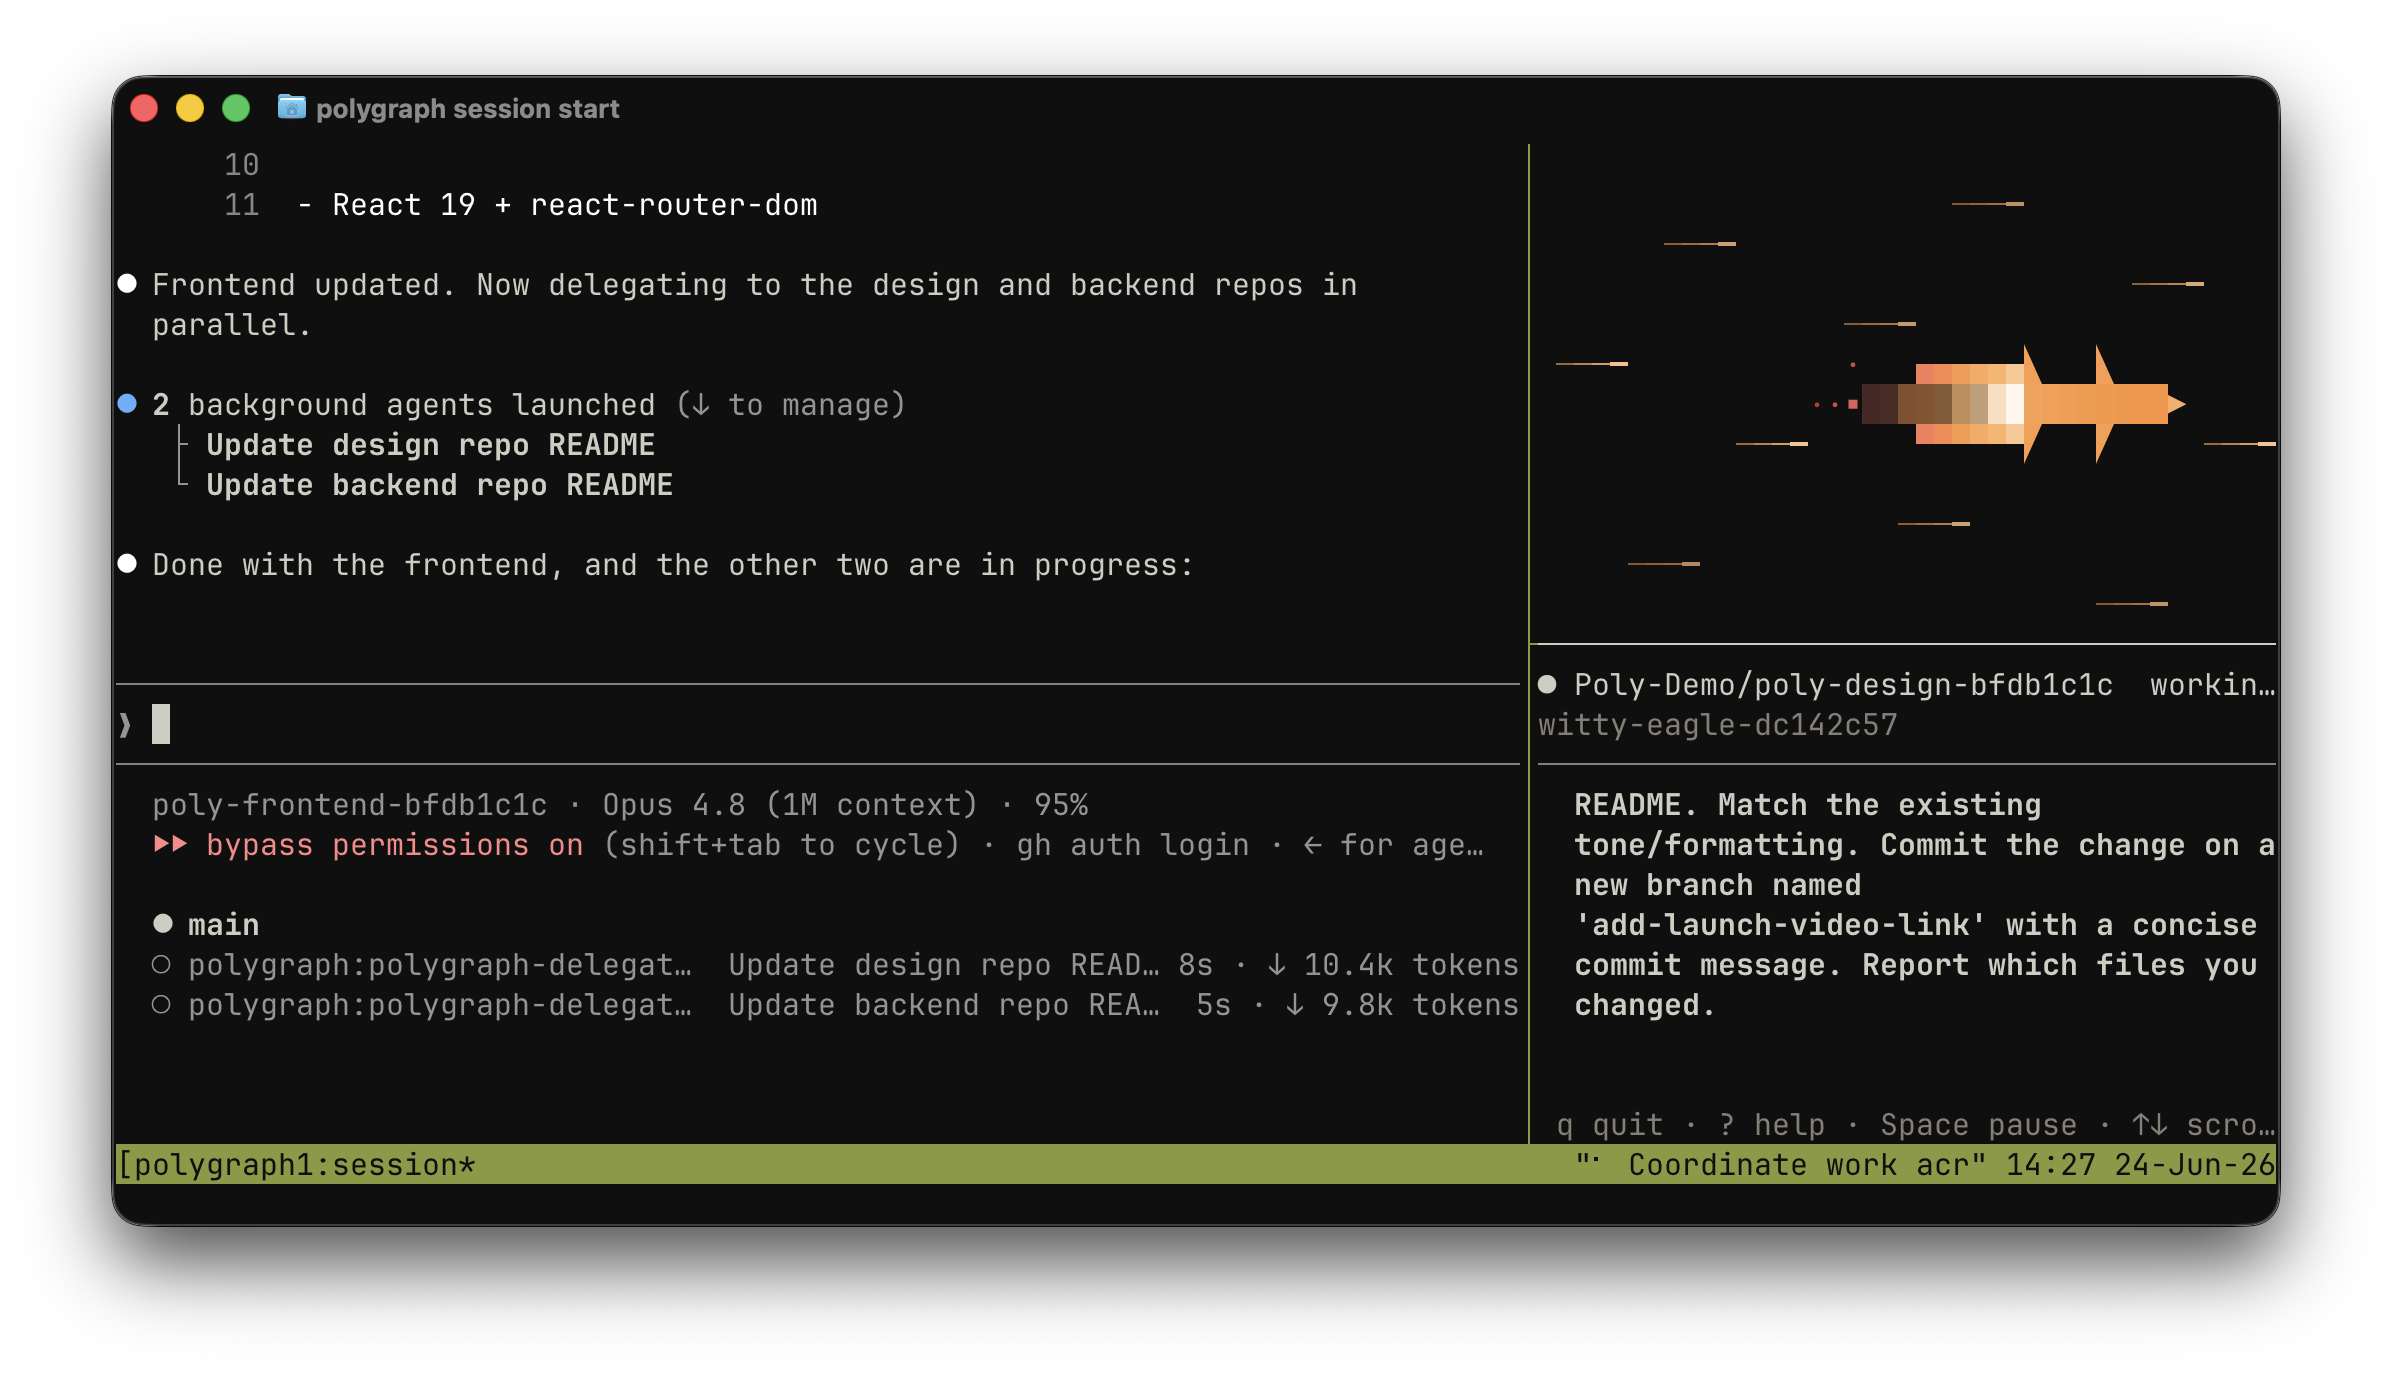The width and height of the screenshot is (2392, 1374).
Task: Click the 'polygraph session start' window title
Action: (x=467, y=108)
